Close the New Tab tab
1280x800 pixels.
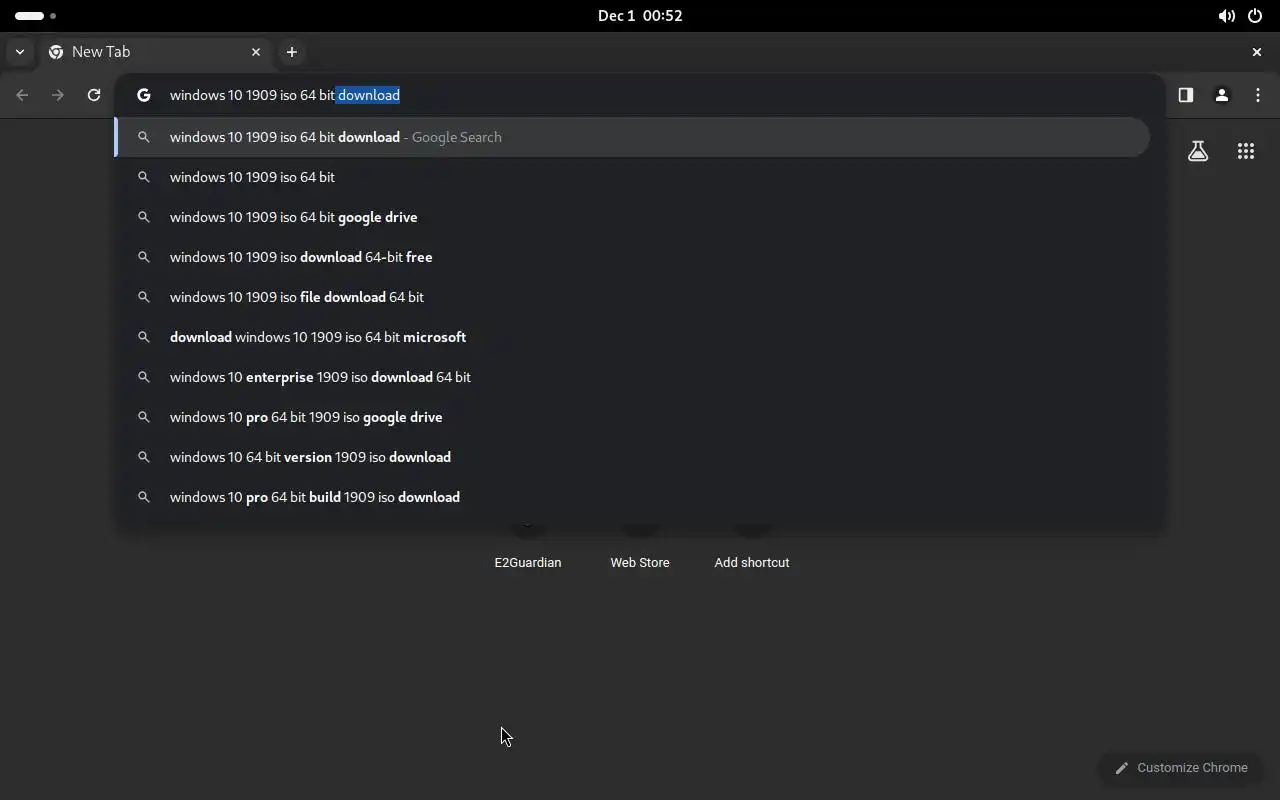(x=256, y=52)
